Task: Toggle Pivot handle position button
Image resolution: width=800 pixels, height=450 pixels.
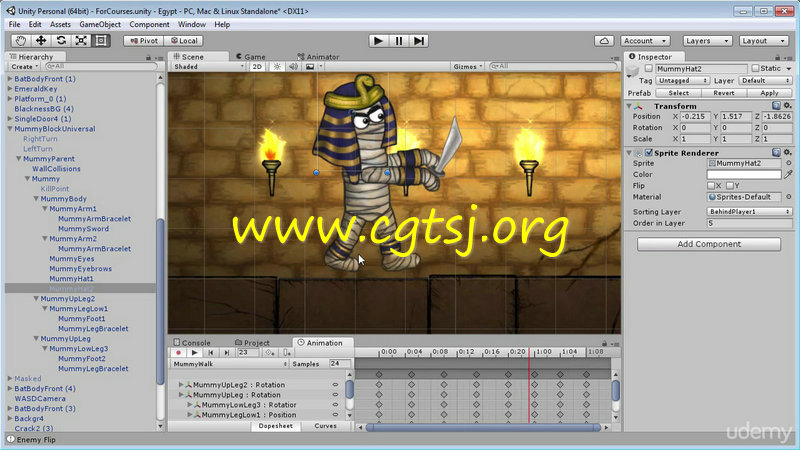Action: (143, 41)
